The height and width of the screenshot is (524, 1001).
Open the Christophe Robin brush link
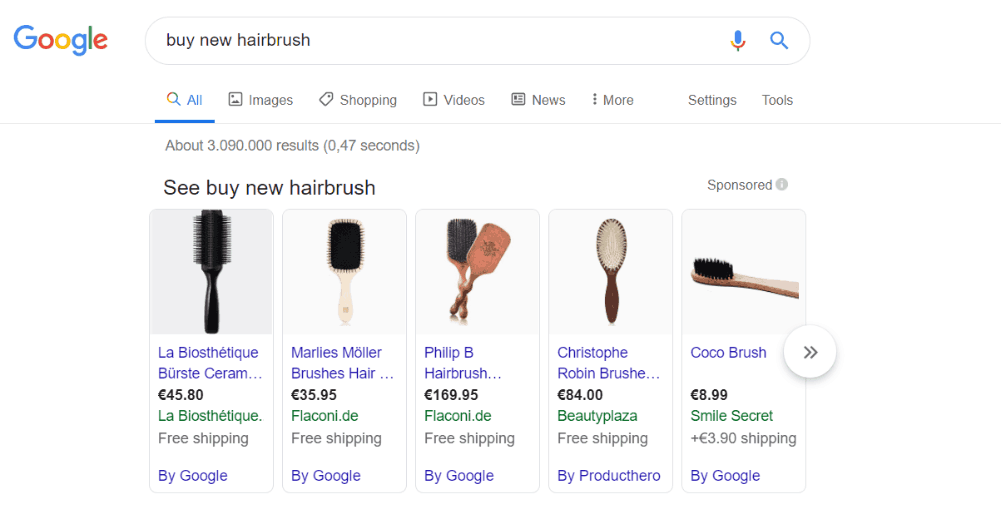(609, 363)
